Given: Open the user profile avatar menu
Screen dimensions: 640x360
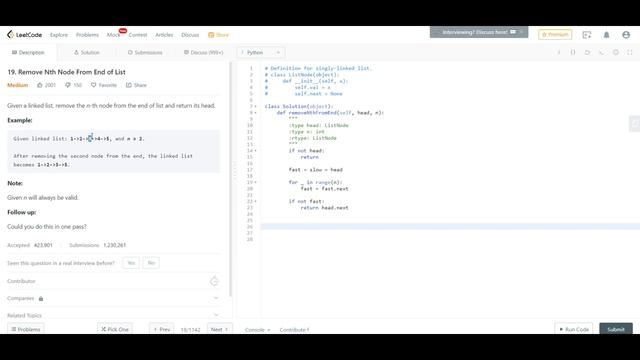Looking at the screenshot, I should [626, 35].
